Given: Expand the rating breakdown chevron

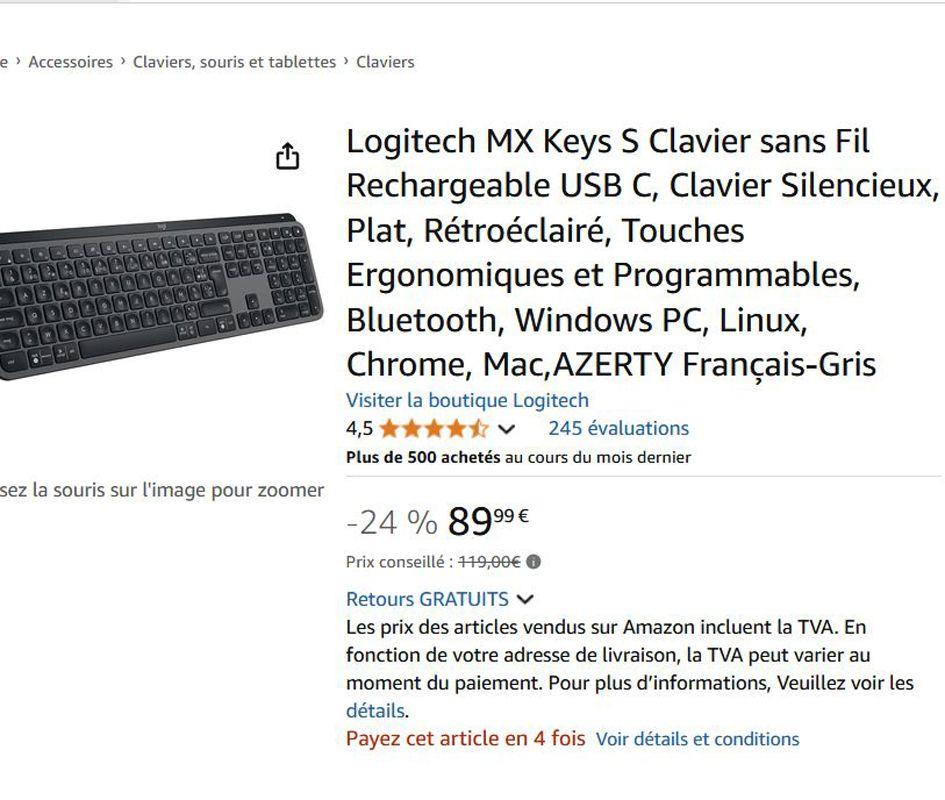Looking at the screenshot, I should 507,429.
